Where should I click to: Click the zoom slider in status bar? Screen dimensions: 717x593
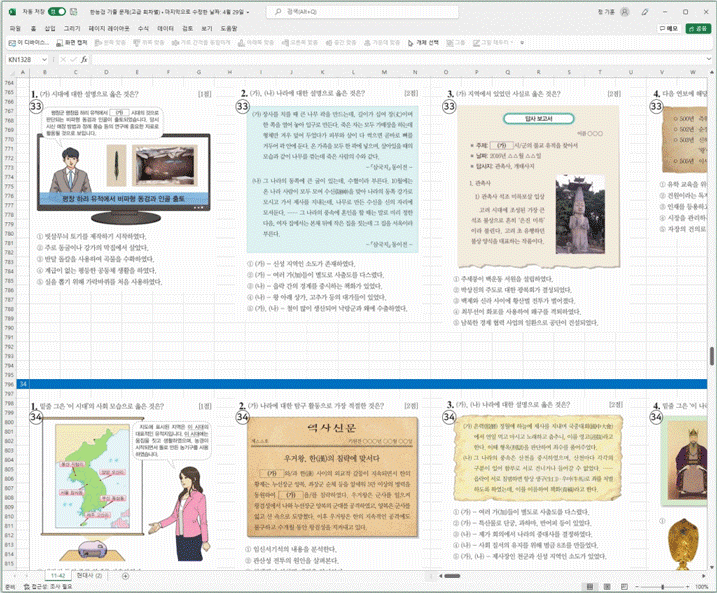coord(663,587)
